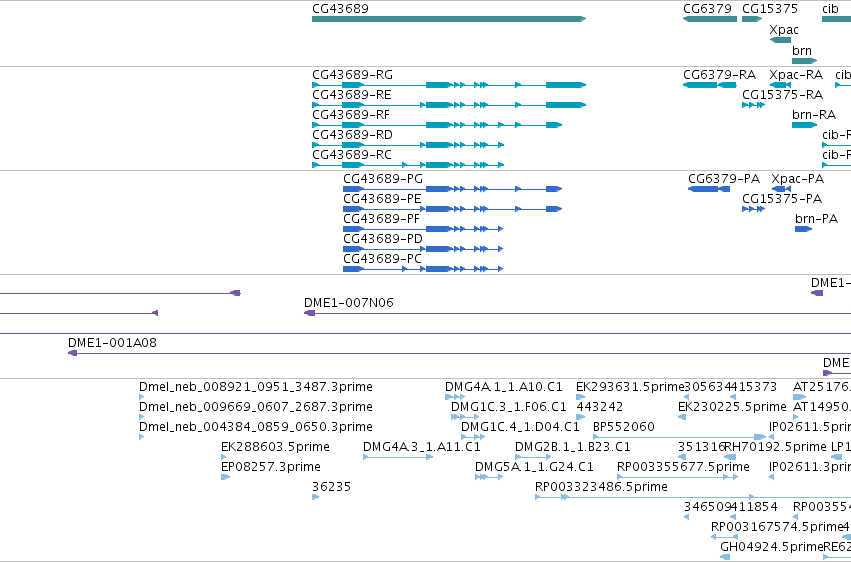
Task: Open the CG43689-RC transcript label
Action: (x=352, y=155)
